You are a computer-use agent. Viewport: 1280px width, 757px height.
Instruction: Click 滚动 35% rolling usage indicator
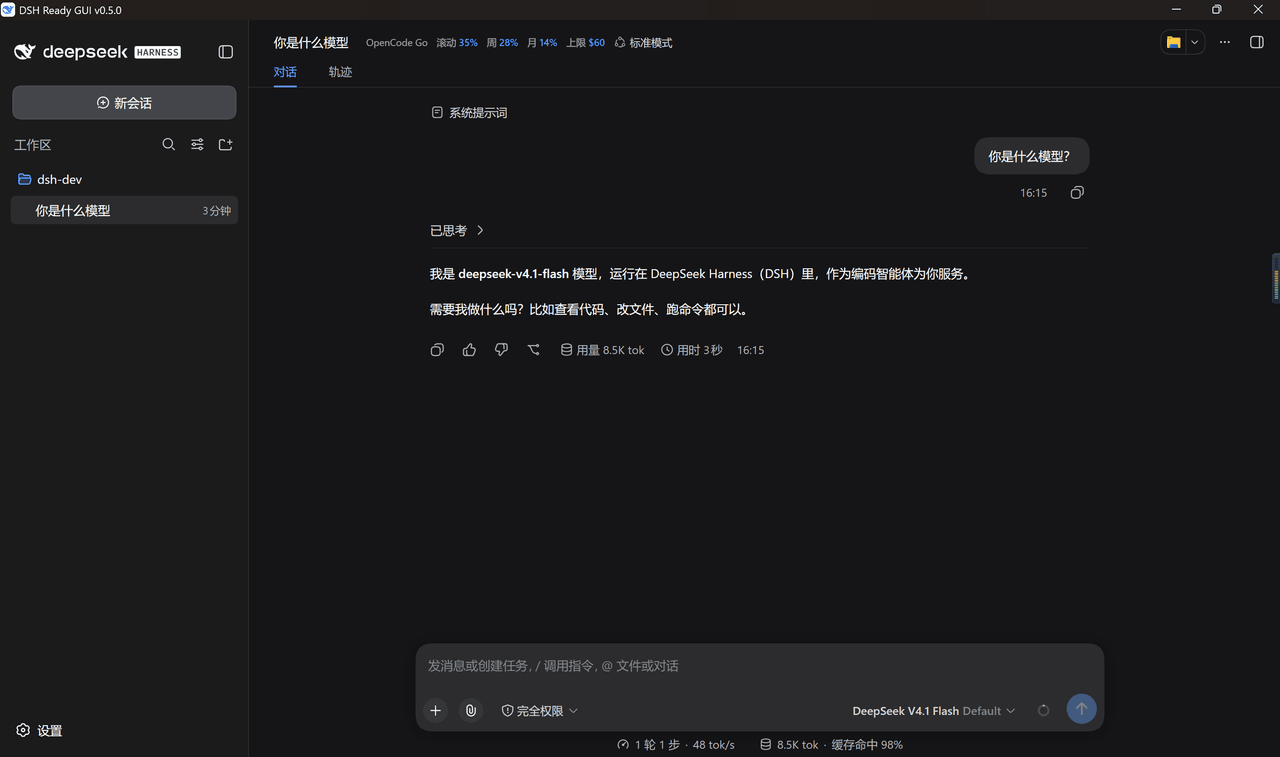click(457, 43)
